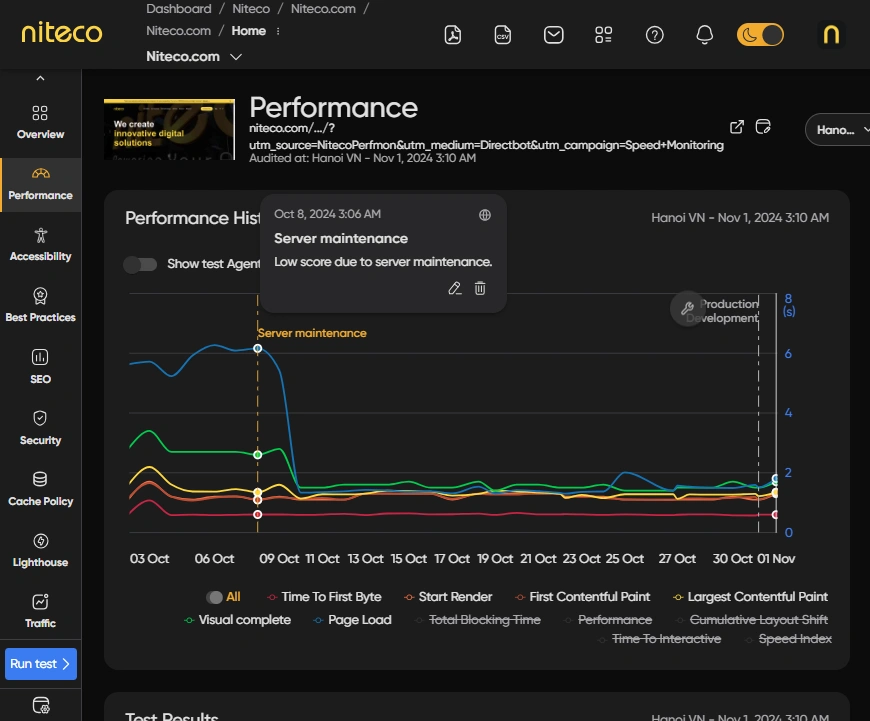Open page thumbnail preview
The height and width of the screenshot is (721, 870).
click(169, 129)
